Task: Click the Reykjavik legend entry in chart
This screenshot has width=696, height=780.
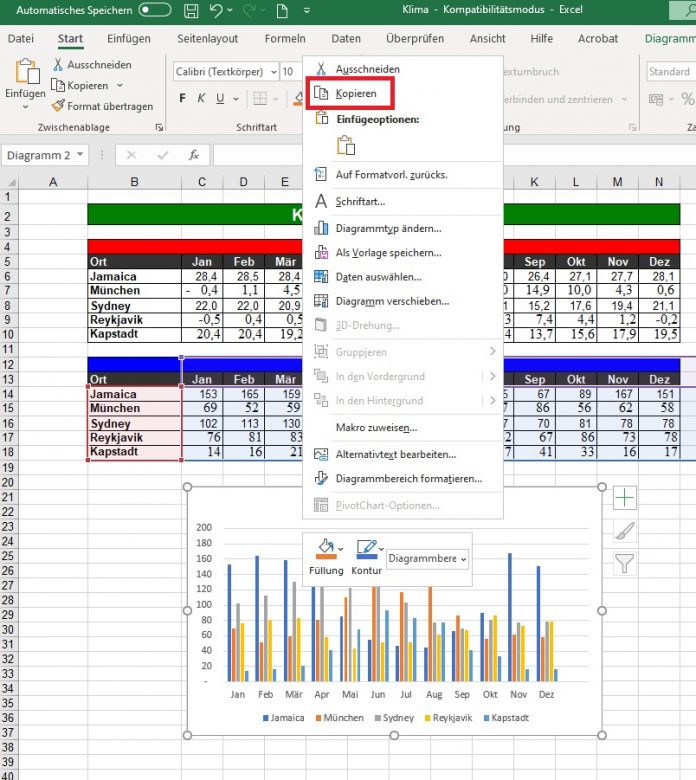Action: pyautogui.click(x=447, y=718)
